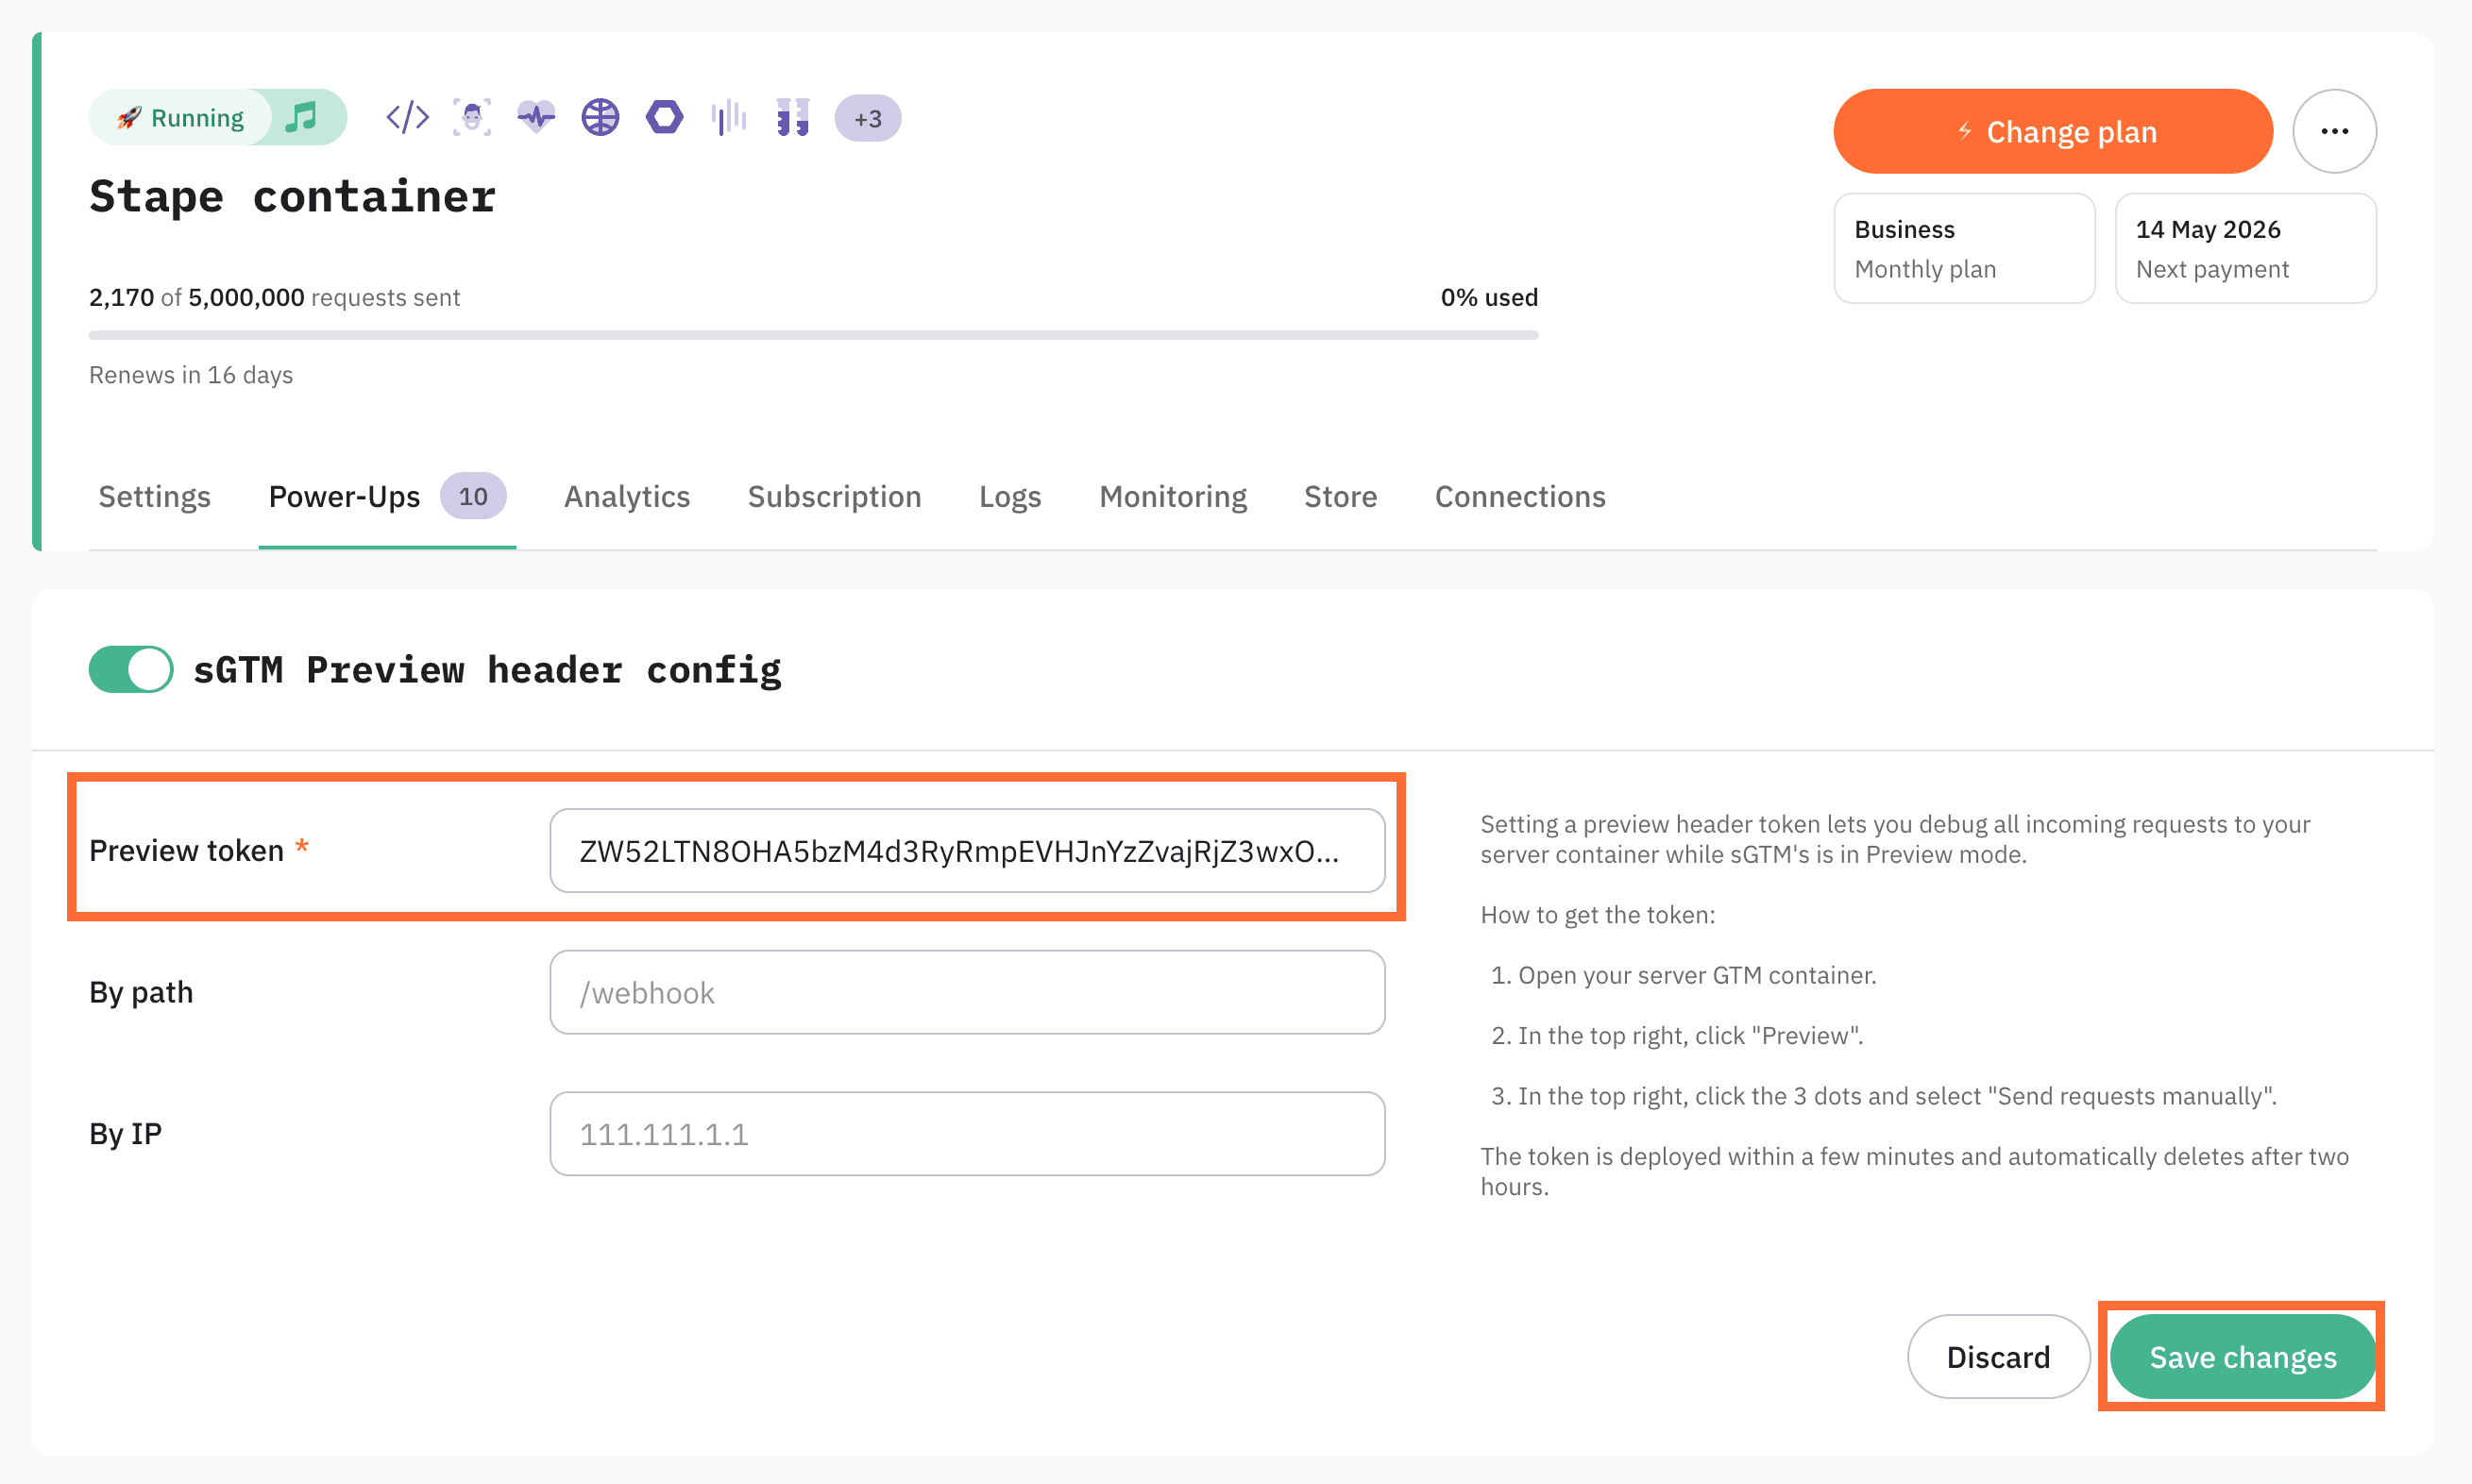Open the Monitoring tab
2472x1484 pixels.
click(1172, 497)
